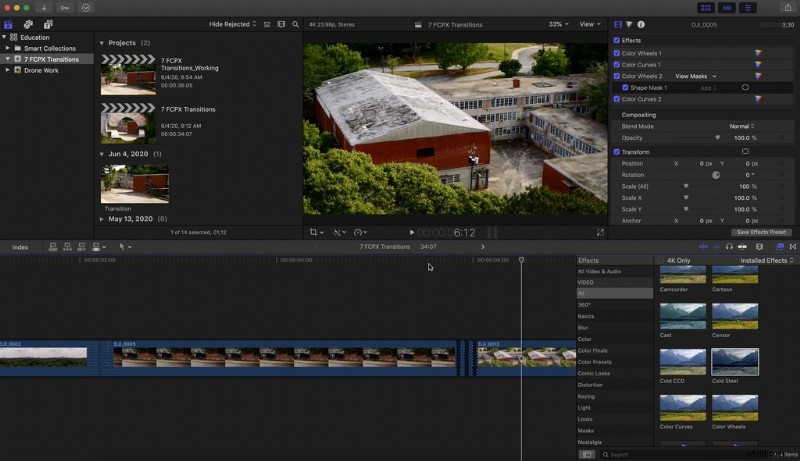Enable the 4K Only checkbox
The height and width of the screenshot is (461, 800).
[x=661, y=261]
